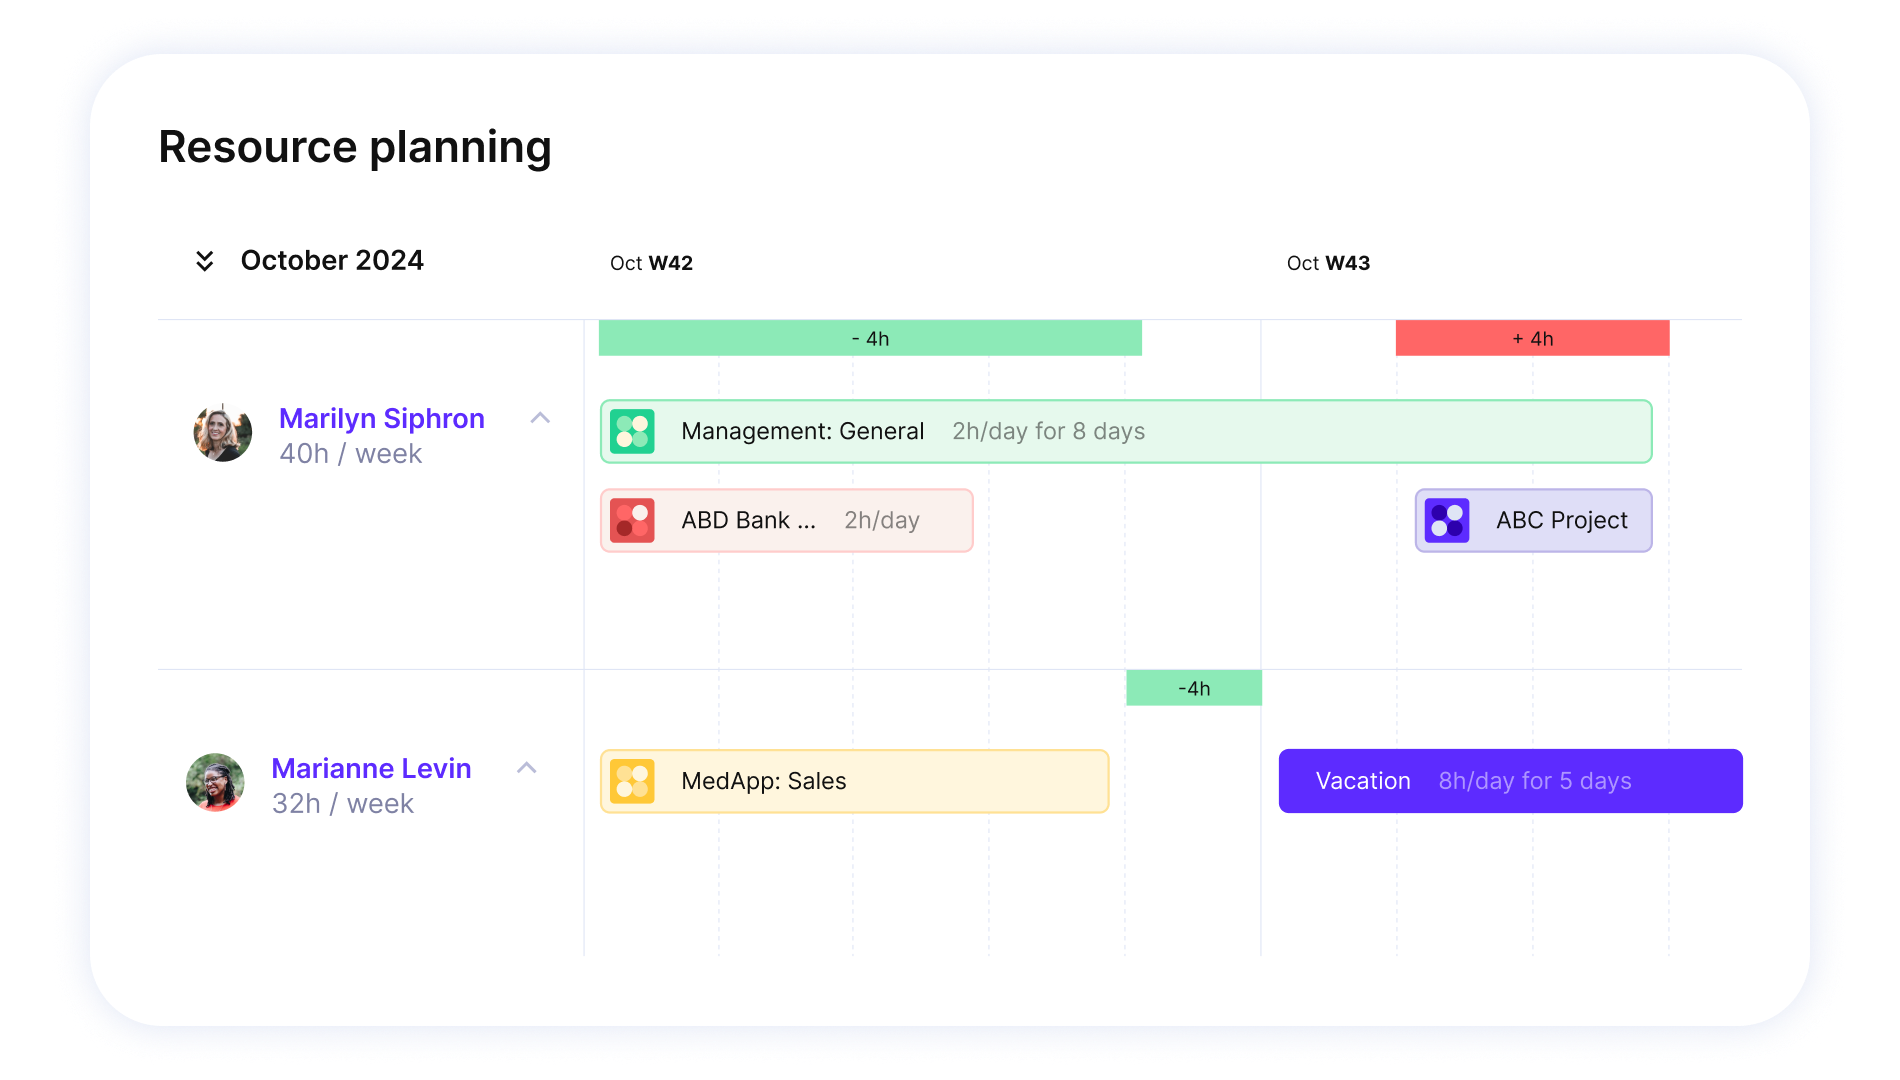
Task: Select the Oct W43 week header
Action: (1328, 263)
